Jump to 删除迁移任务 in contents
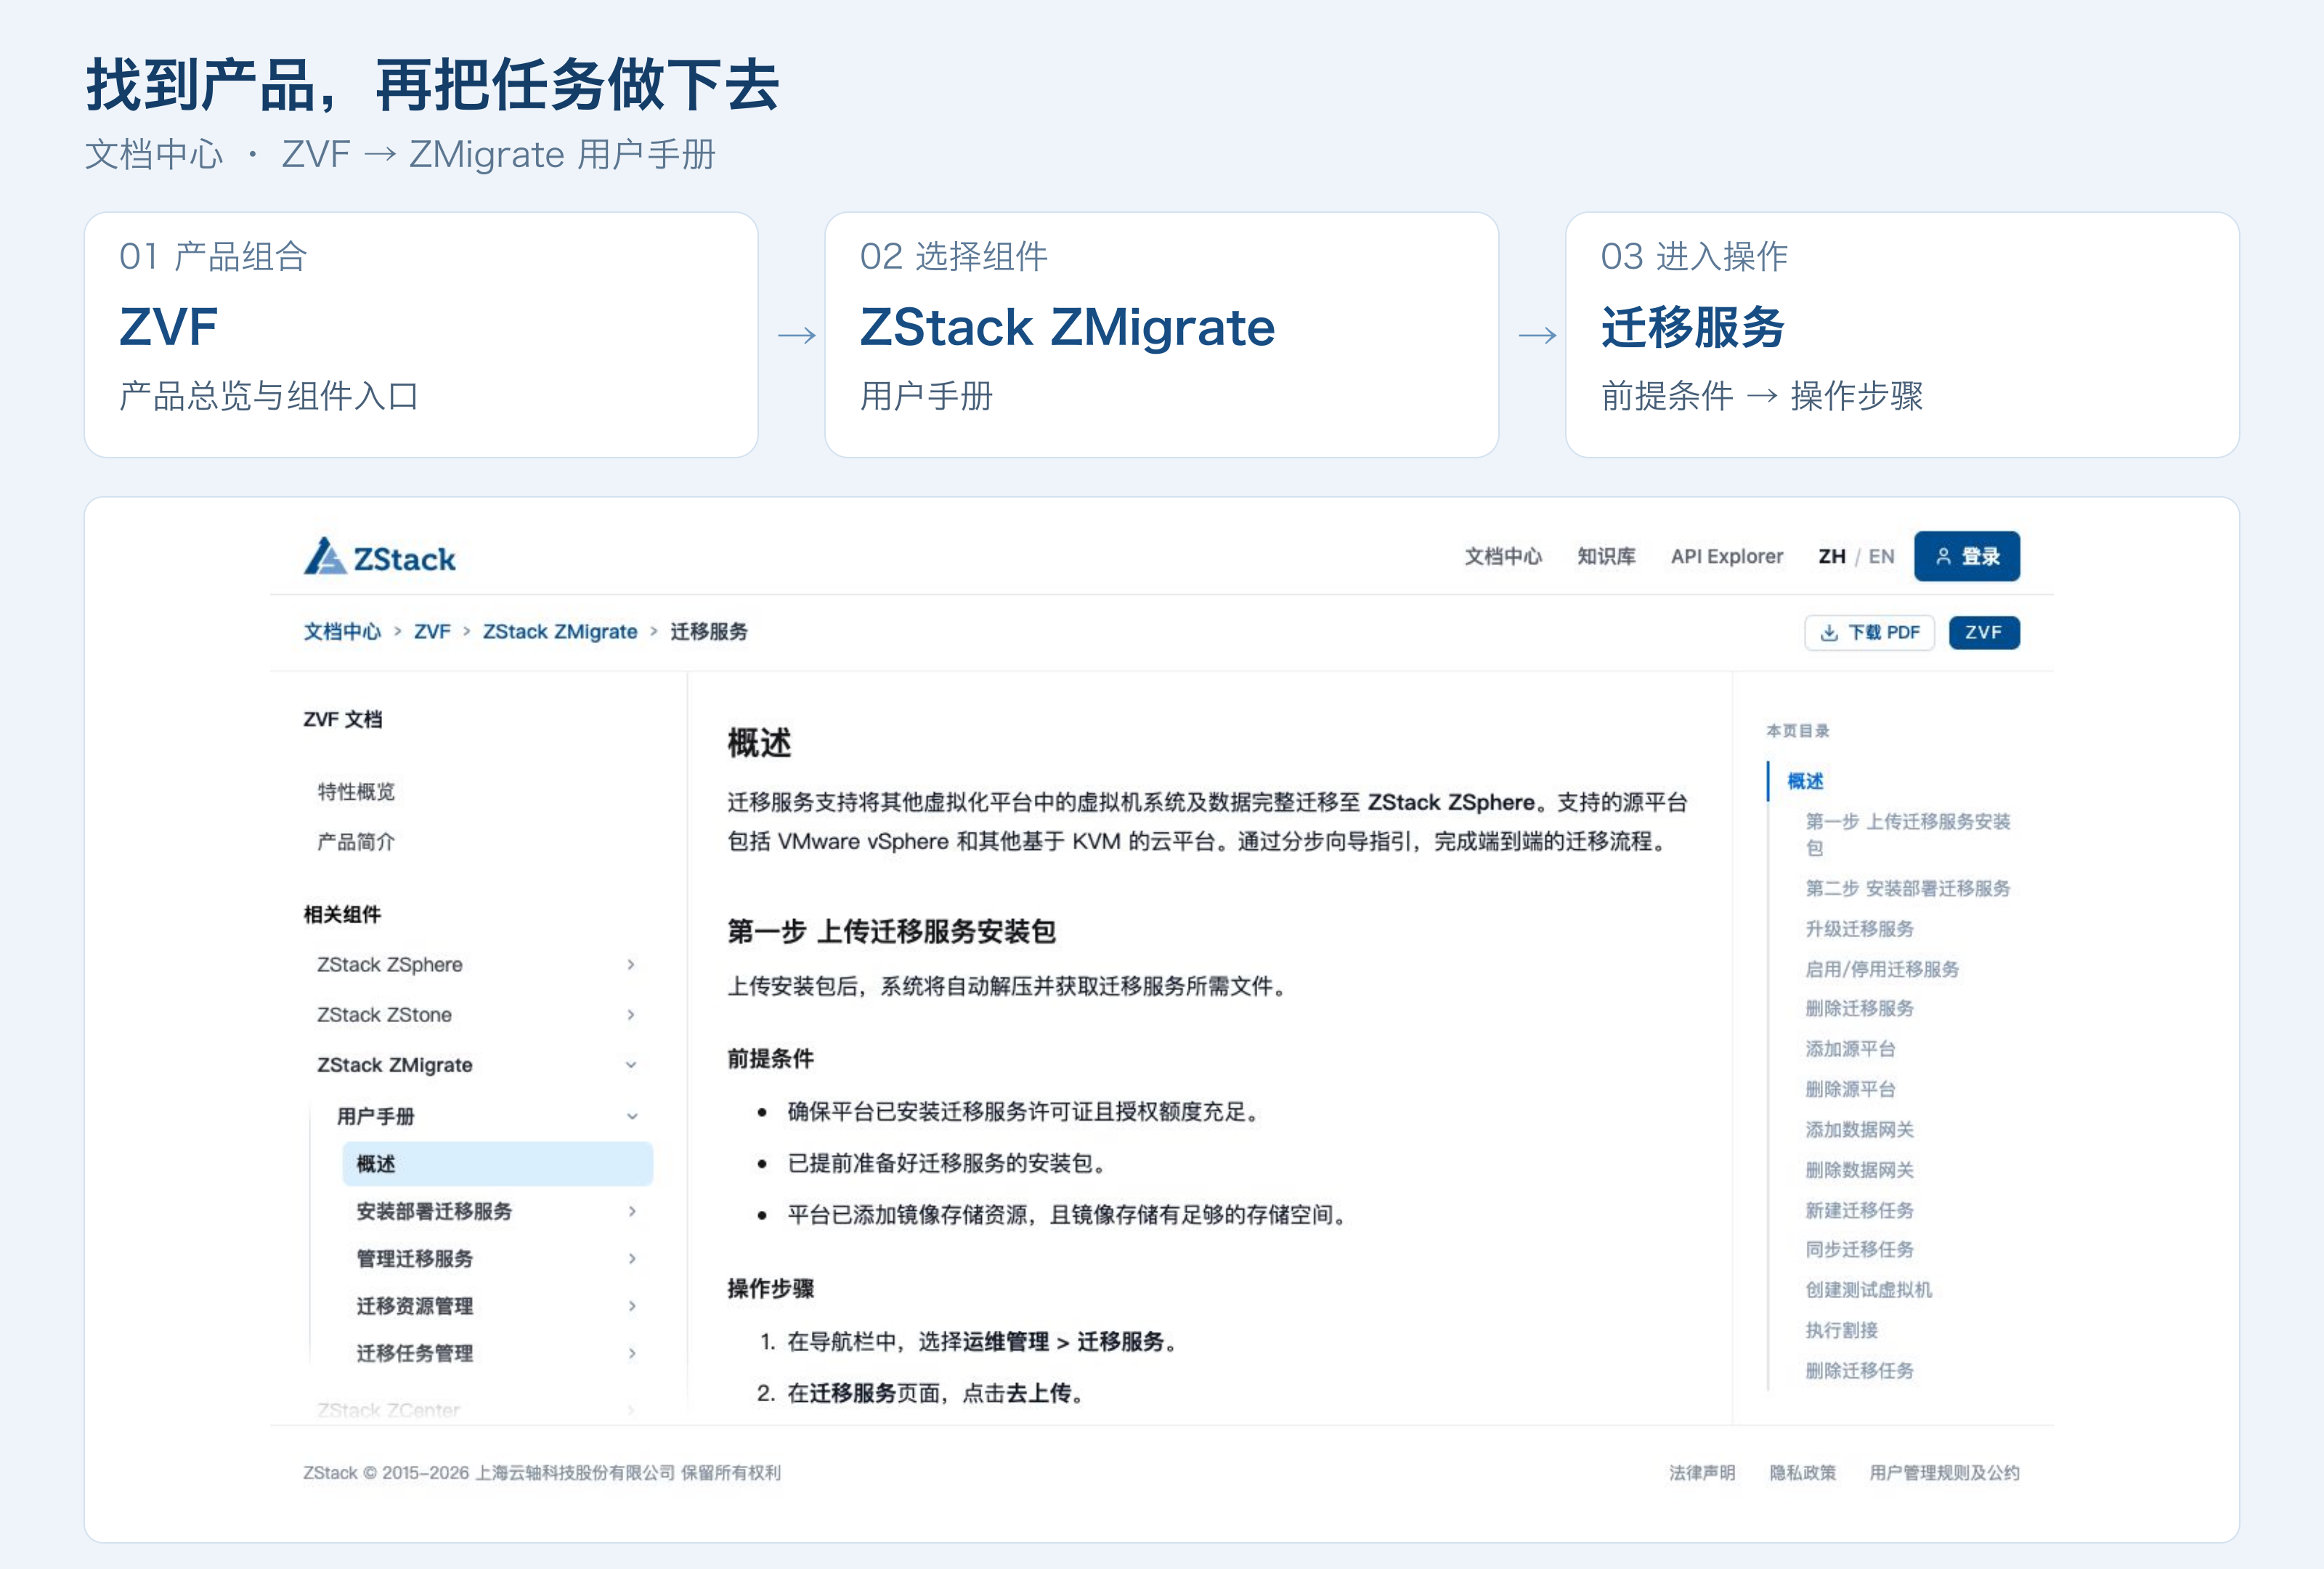Image resolution: width=2324 pixels, height=1569 pixels. [1859, 1370]
